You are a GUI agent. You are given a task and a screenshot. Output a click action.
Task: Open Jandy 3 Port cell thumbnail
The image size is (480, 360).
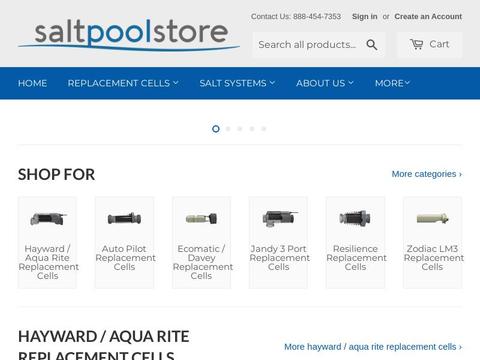(x=279, y=219)
